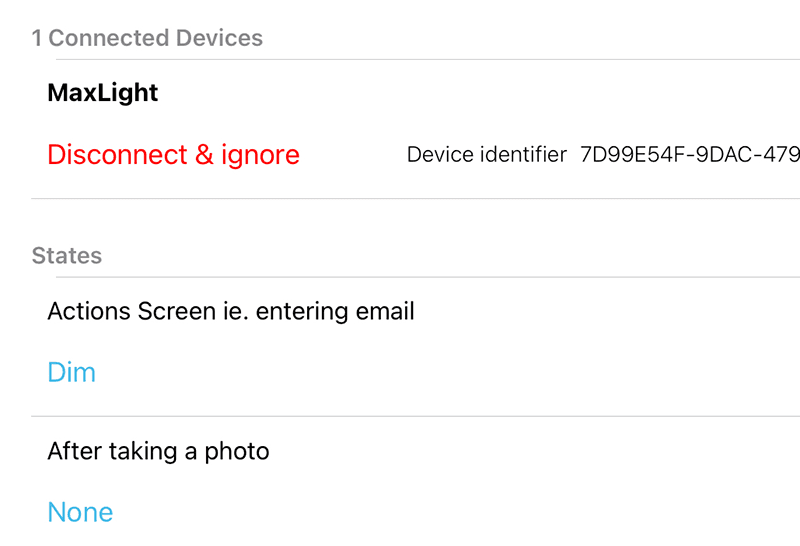The width and height of the screenshot is (800, 546).
Task: Choose the blue Dim link
Action: (x=71, y=373)
